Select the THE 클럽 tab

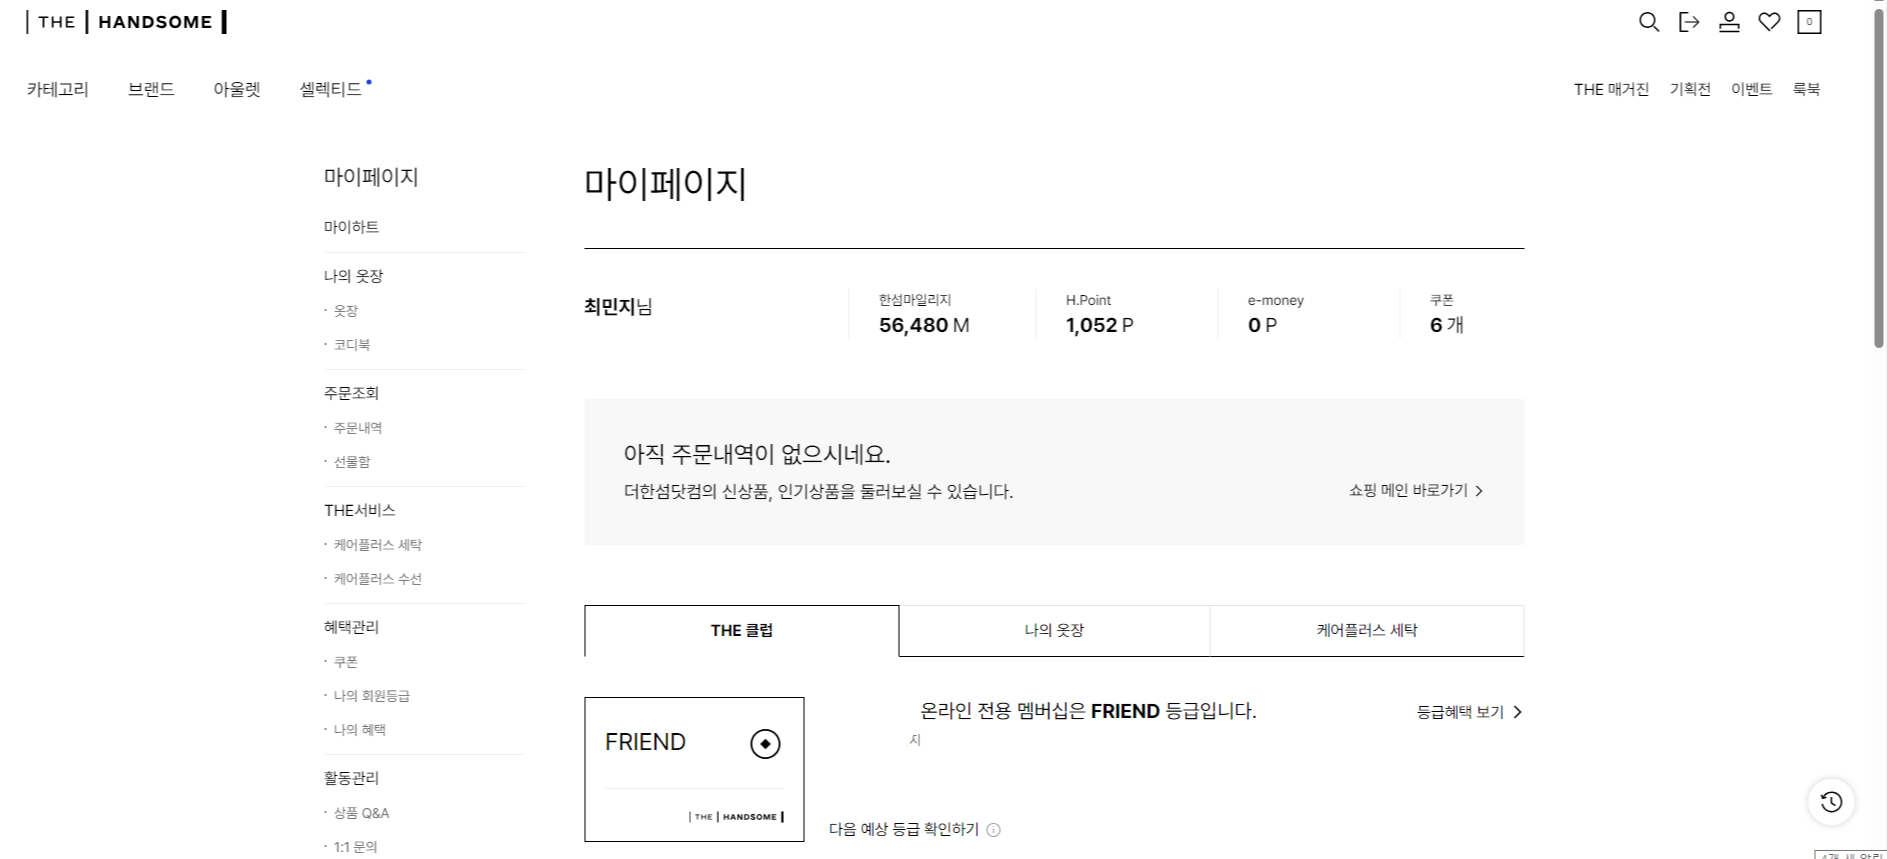click(x=742, y=630)
